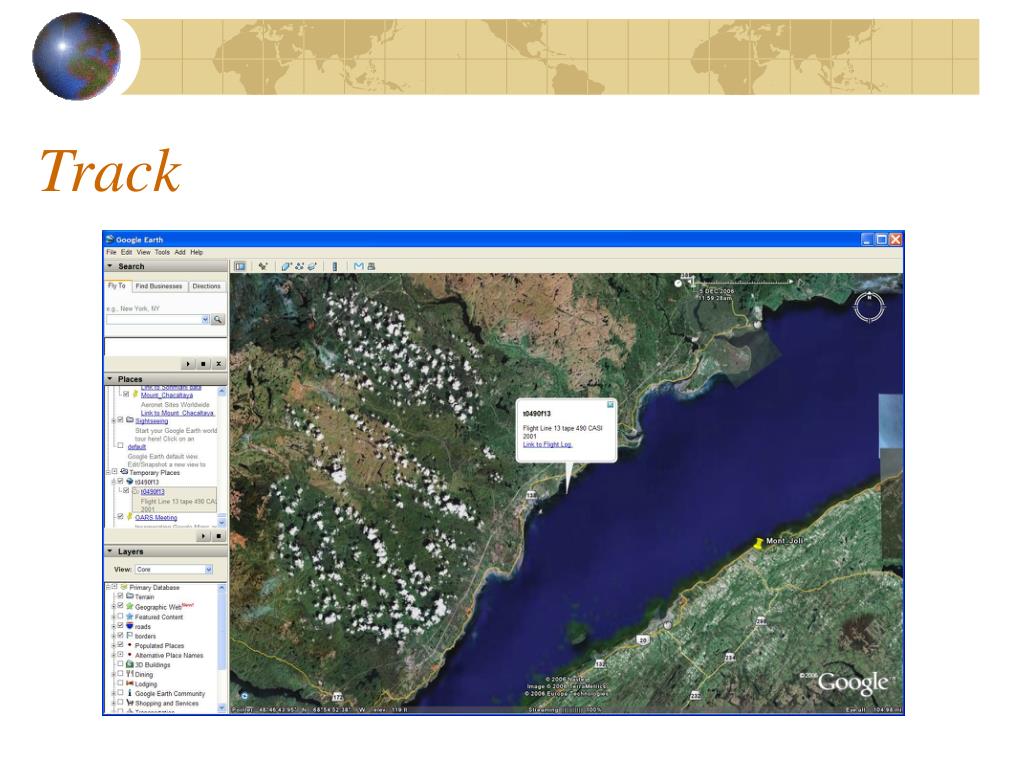Click the Geographic Web star icon

[x=129, y=607]
